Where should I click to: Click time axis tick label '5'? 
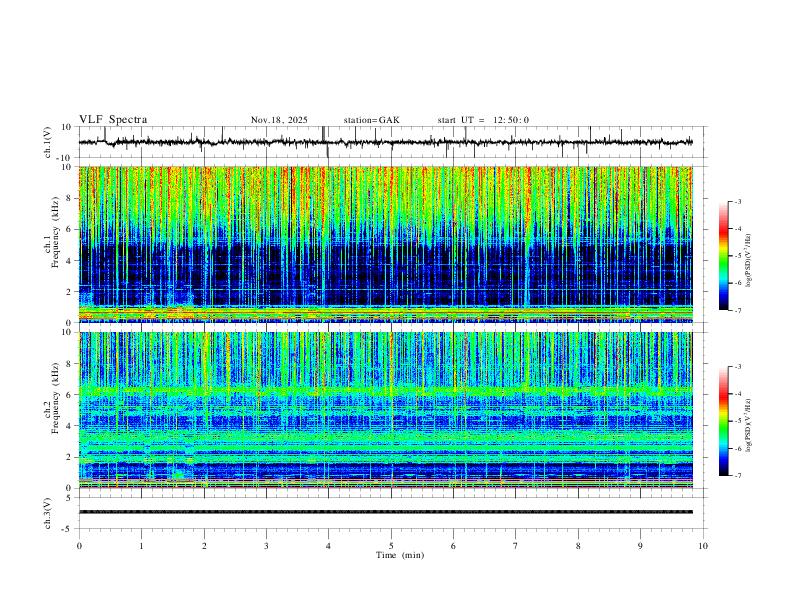coord(391,546)
